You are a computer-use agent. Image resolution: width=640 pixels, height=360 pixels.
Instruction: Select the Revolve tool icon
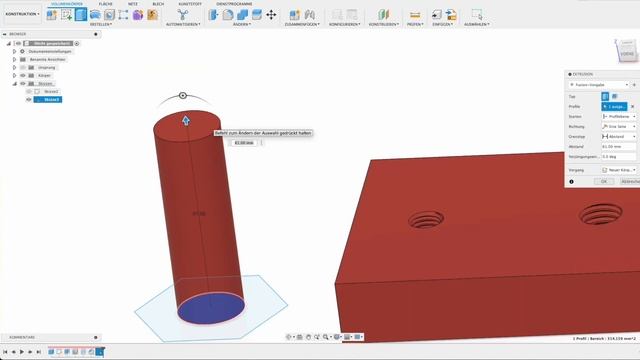[95, 15]
